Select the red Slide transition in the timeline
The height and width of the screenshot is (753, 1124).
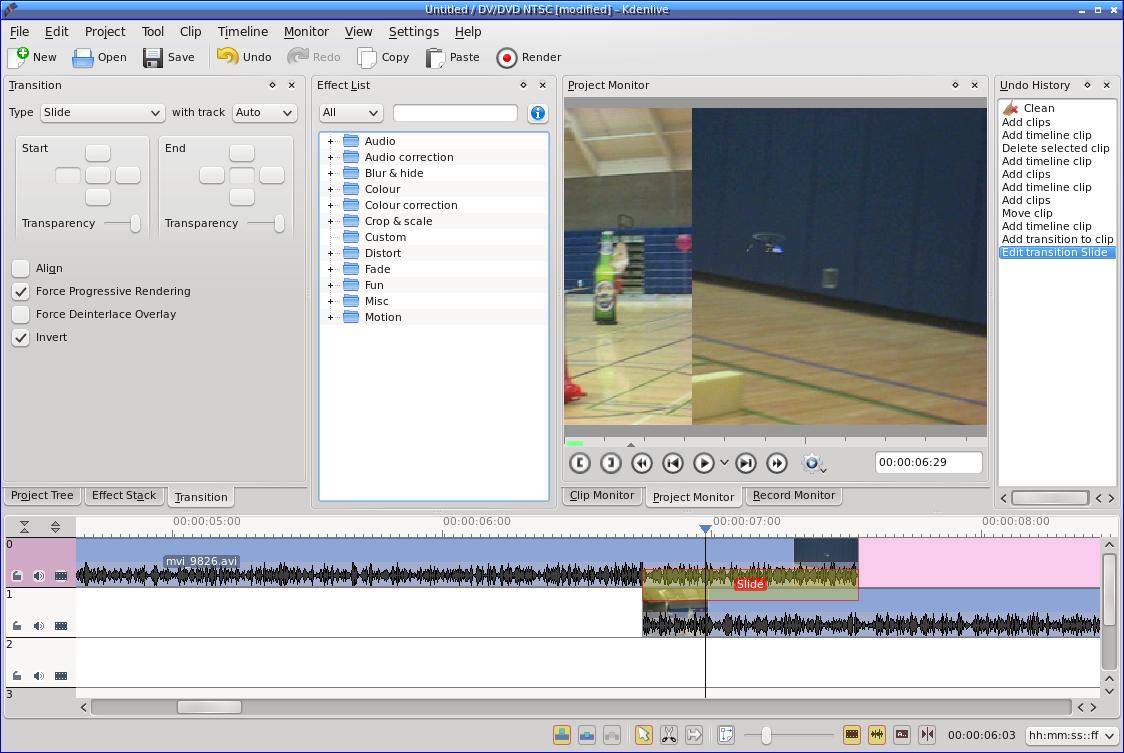[x=750, y=584]
